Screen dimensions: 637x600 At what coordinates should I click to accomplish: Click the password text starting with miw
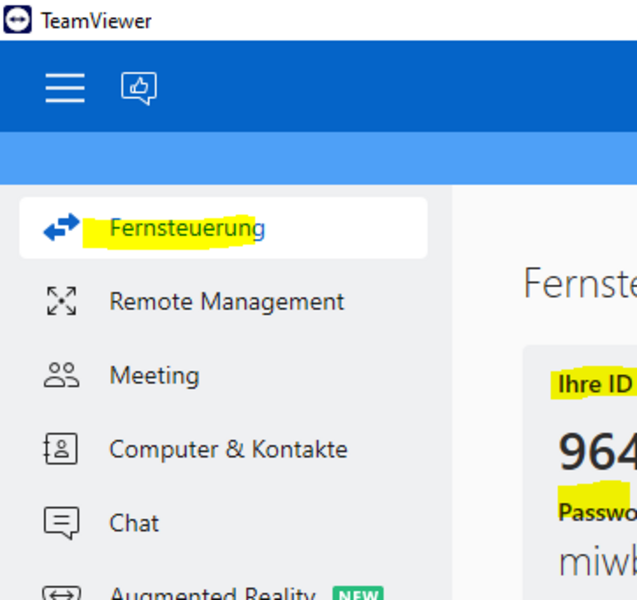point(598,562)
